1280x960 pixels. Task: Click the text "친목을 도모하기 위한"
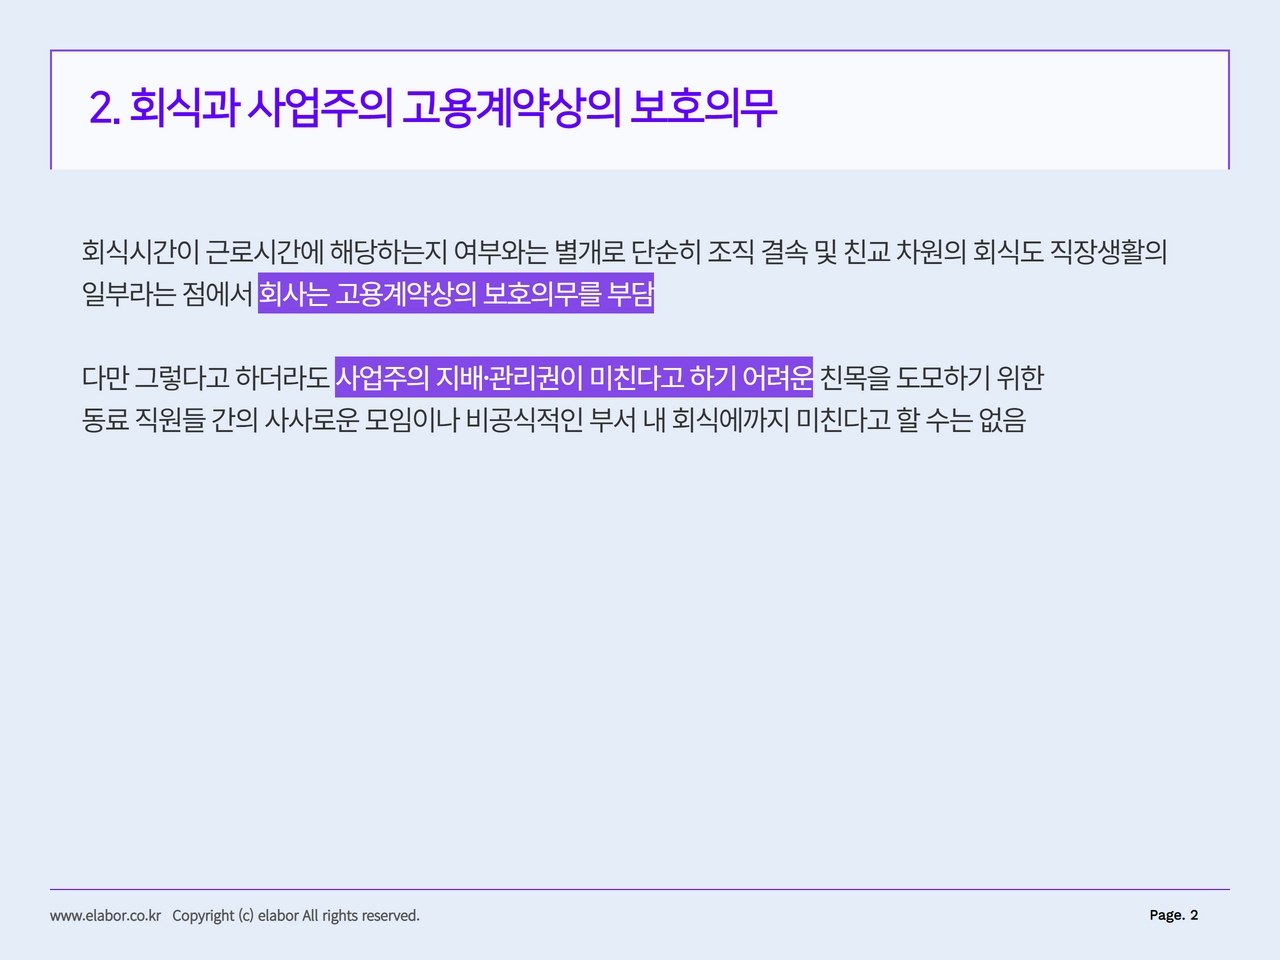[x=931, y=378]
